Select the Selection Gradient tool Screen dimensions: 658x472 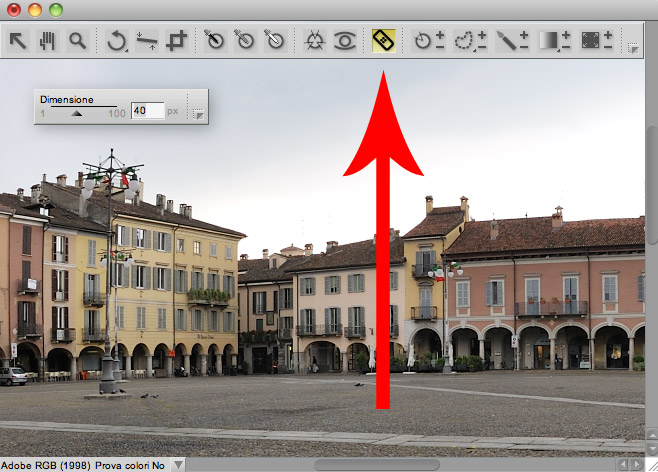548,41
